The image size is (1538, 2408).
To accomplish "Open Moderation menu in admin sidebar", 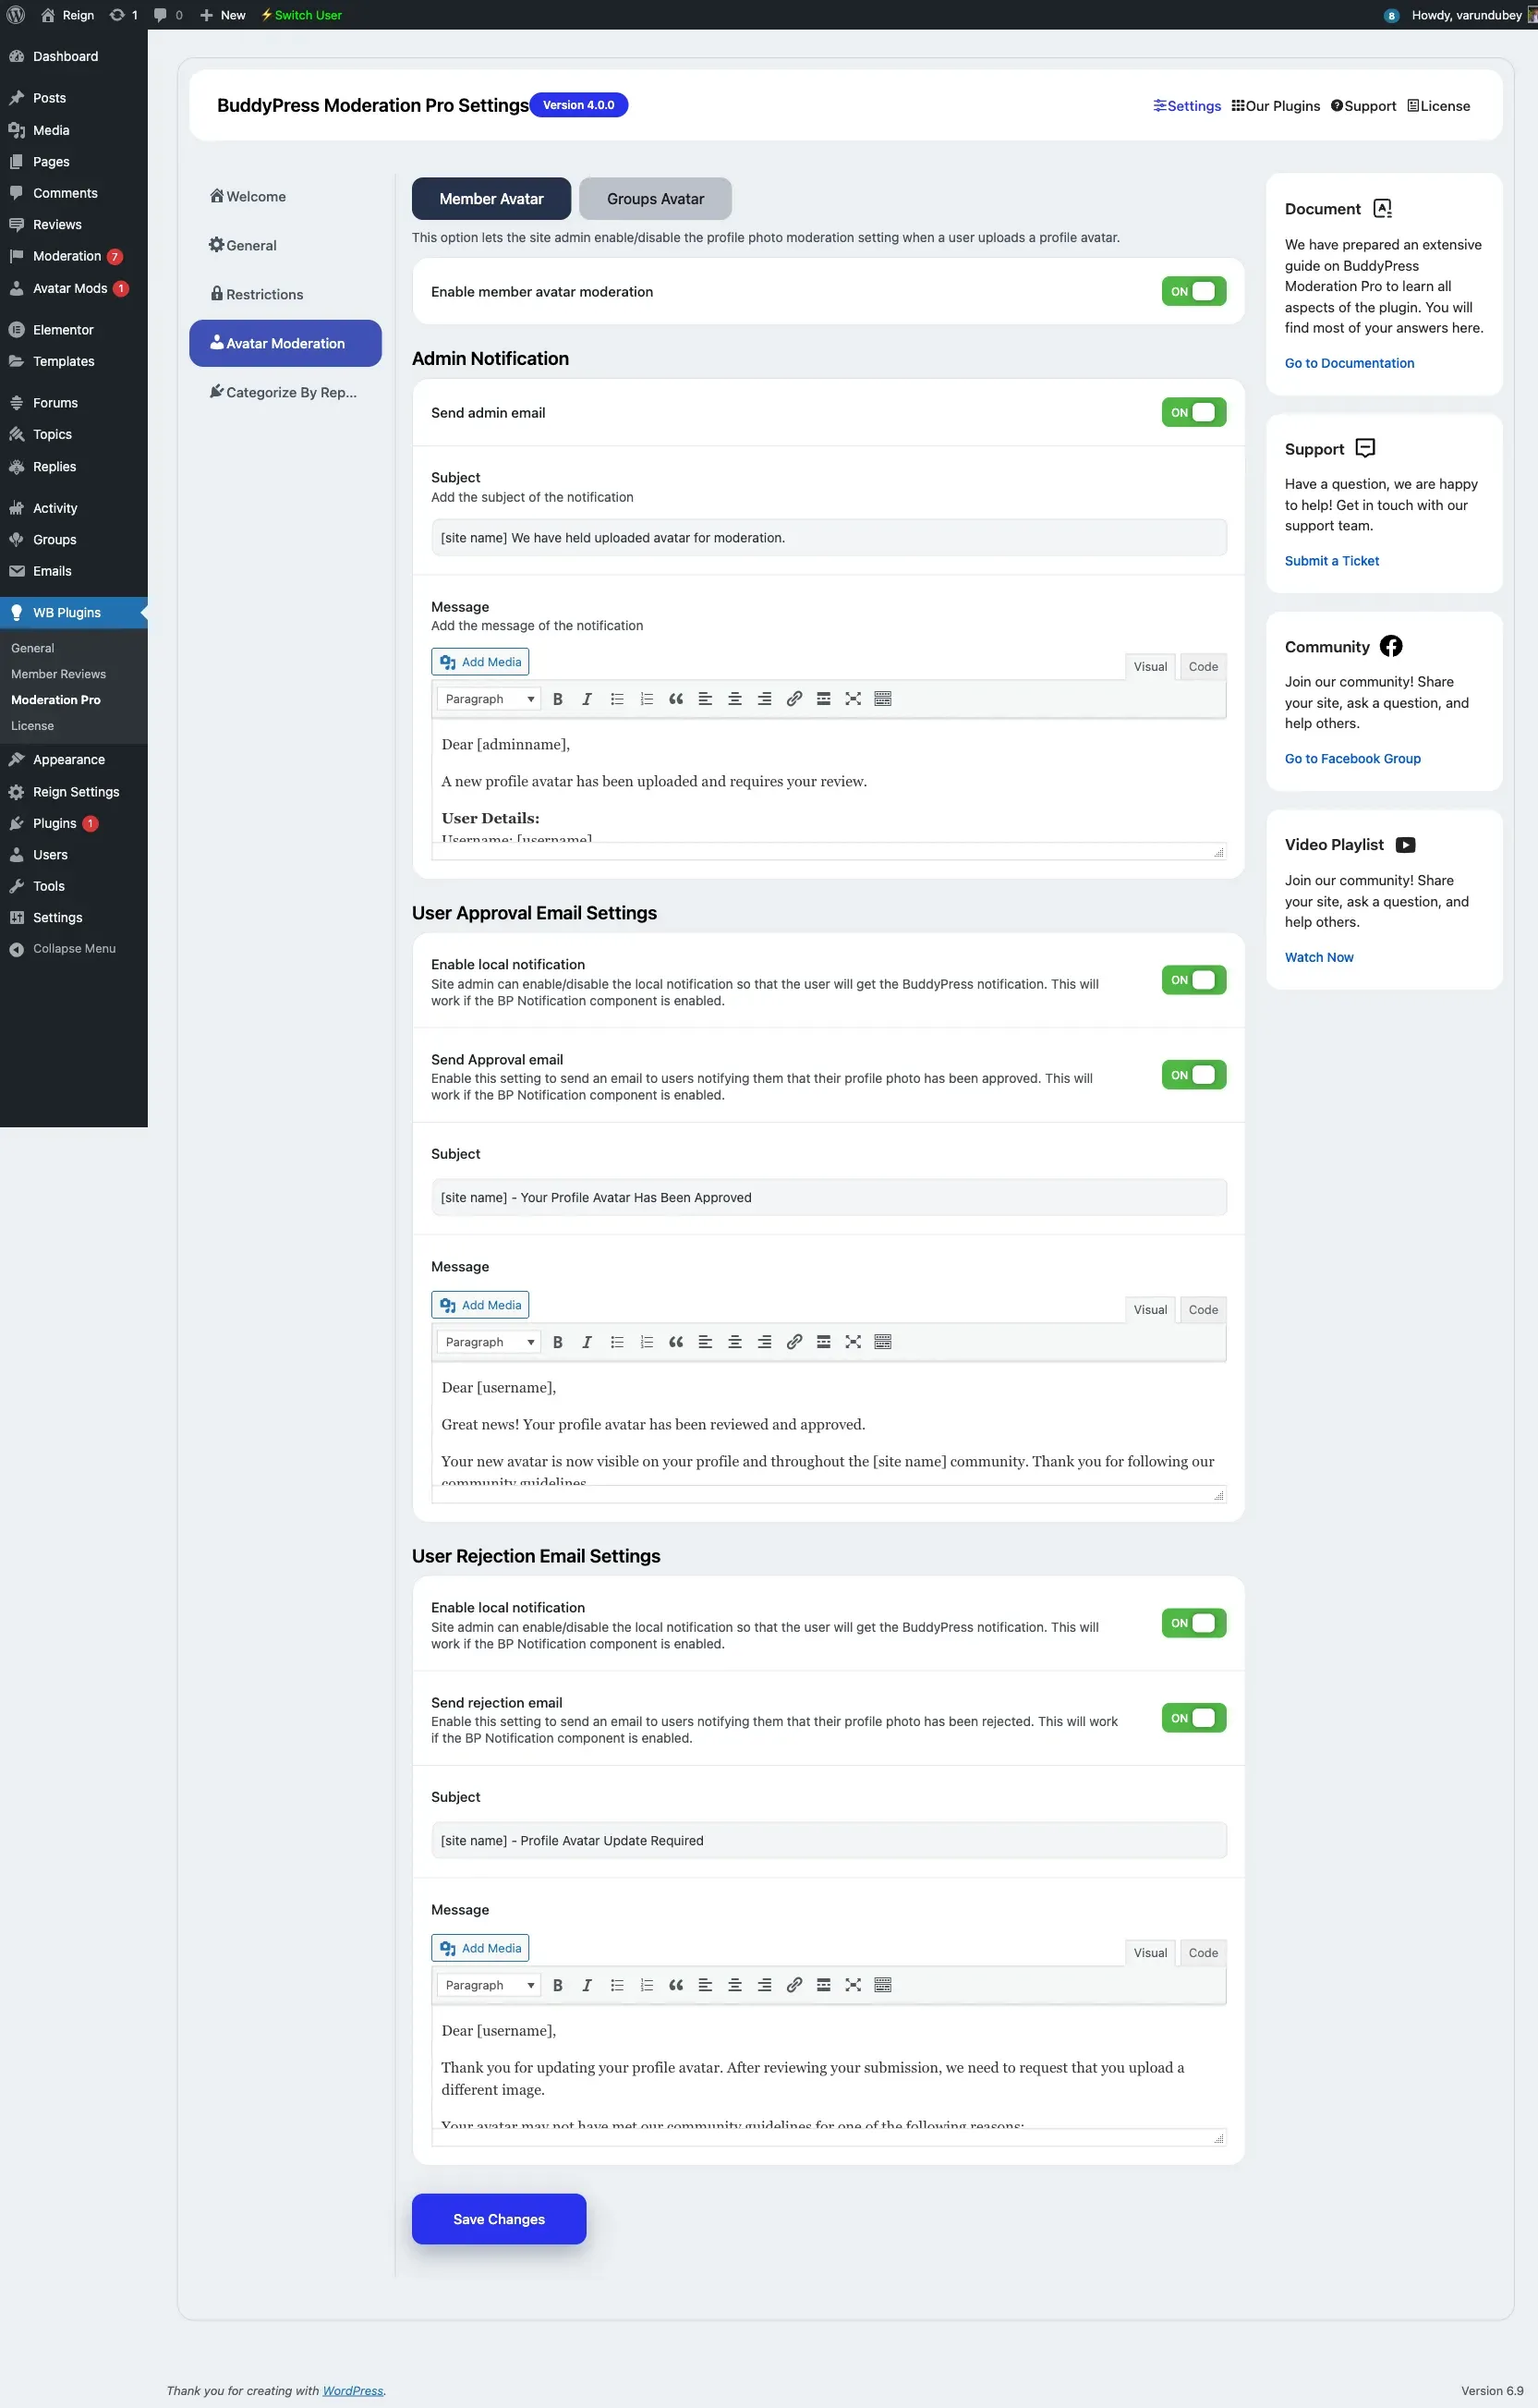I will [x=74, y=256].
